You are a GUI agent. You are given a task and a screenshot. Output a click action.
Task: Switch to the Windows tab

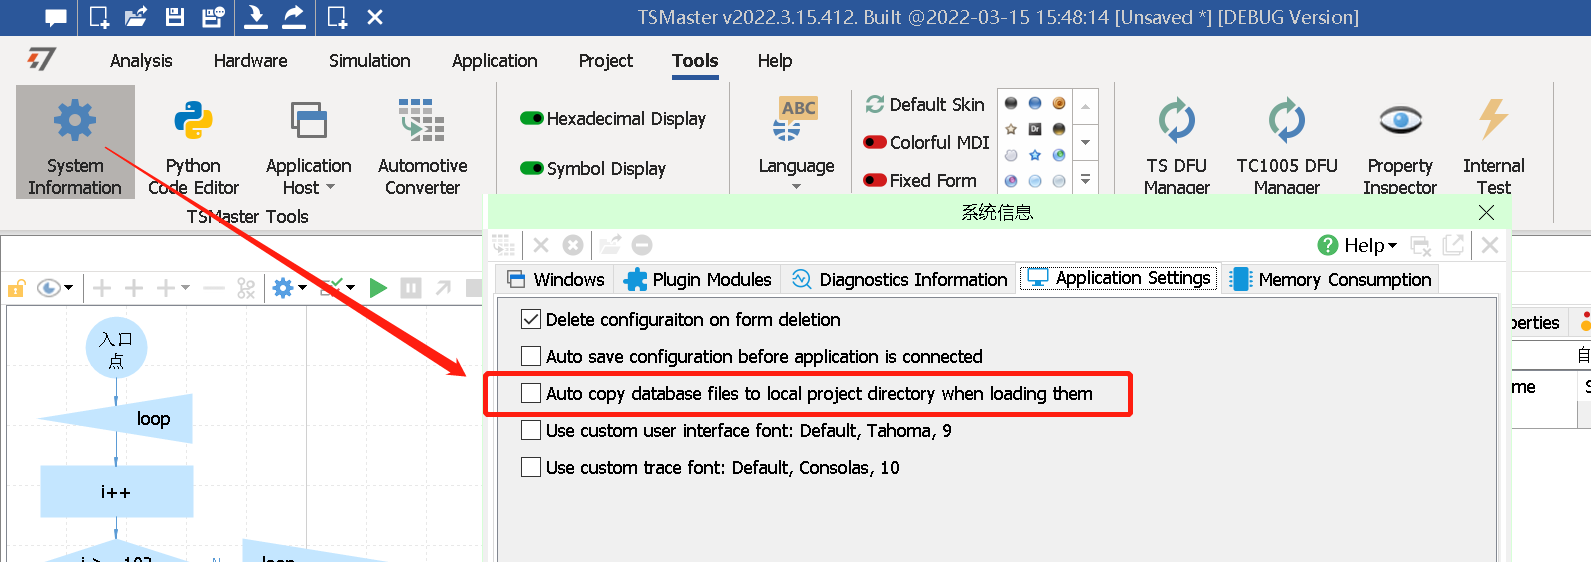coord(556,279)
